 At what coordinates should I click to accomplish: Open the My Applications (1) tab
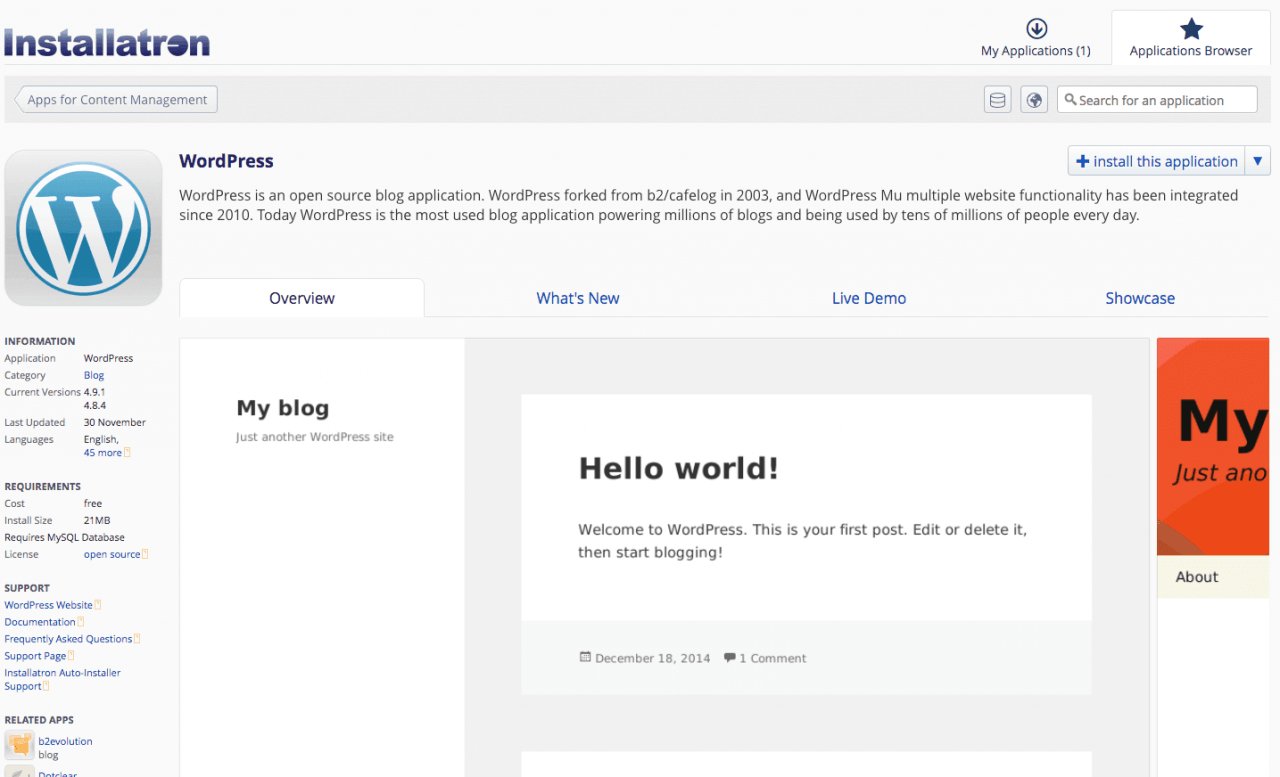[1036, 38]
